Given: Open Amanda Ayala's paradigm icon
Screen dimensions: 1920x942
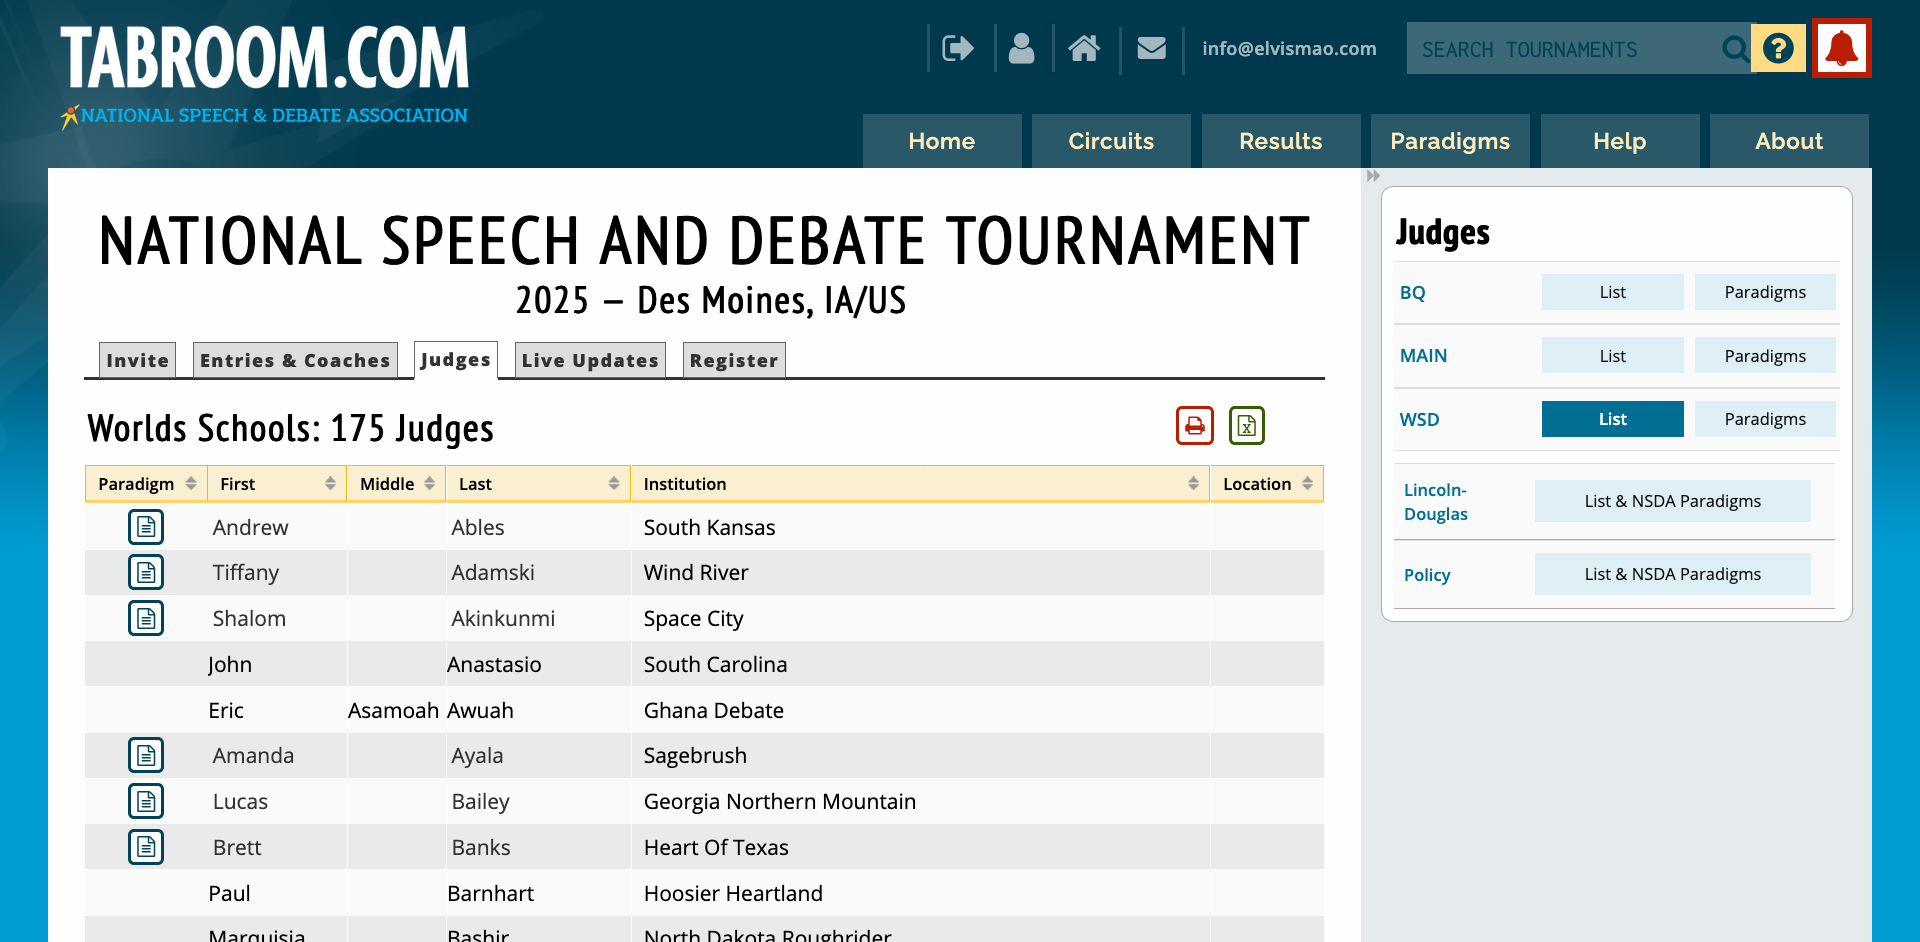Looking at the screenshot, I should [x=146, y=755].
